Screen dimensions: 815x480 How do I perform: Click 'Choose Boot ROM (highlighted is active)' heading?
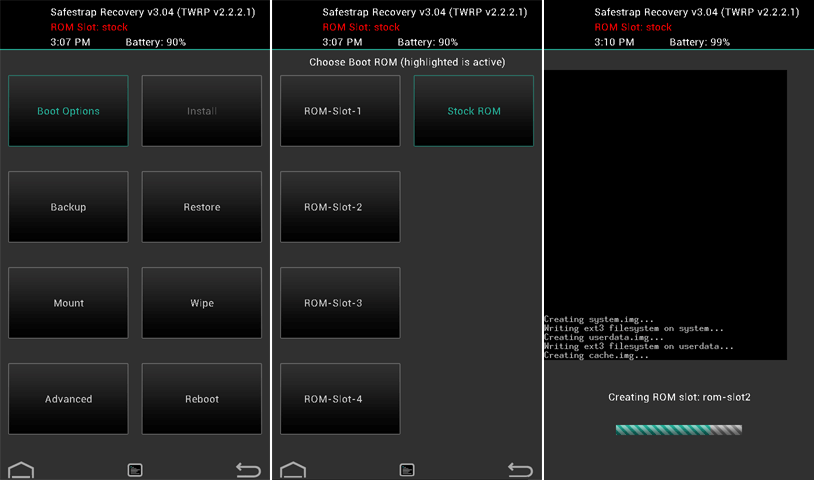pyautogui.click(x=407, y=62)
